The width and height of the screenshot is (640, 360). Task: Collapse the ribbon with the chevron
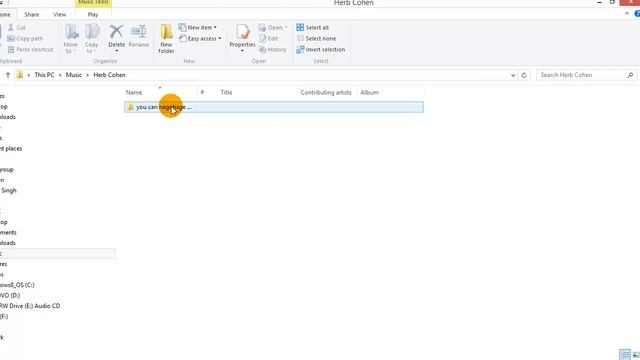627,14
